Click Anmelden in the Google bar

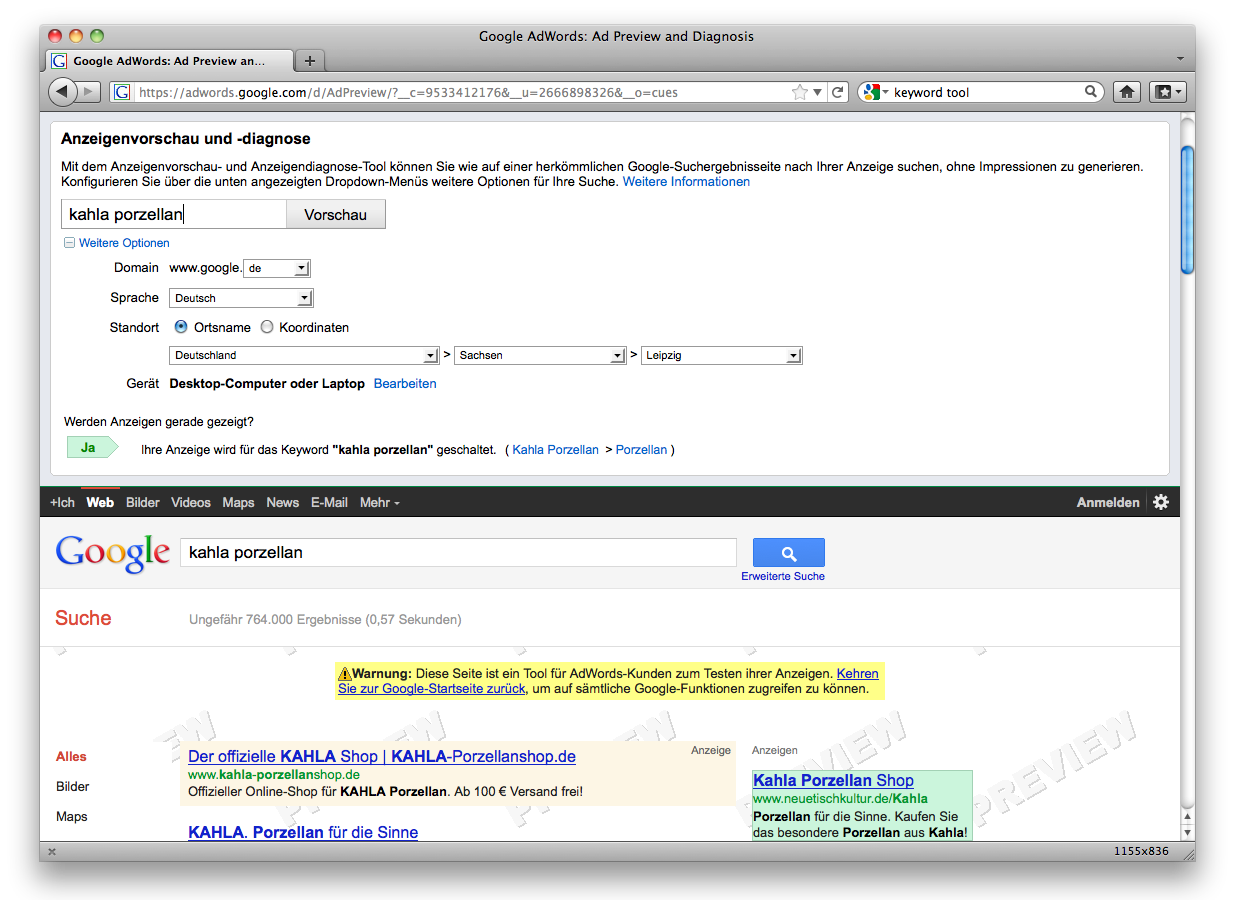1108,502
